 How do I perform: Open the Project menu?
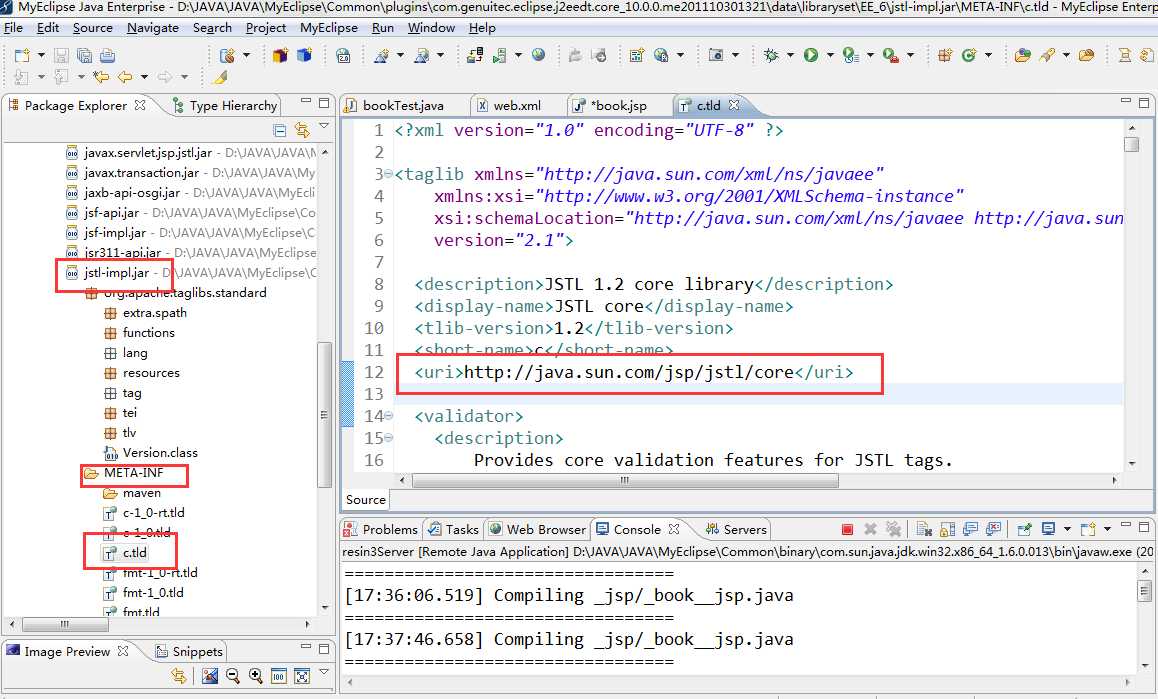pyautogui.click(x=266, y=27)
